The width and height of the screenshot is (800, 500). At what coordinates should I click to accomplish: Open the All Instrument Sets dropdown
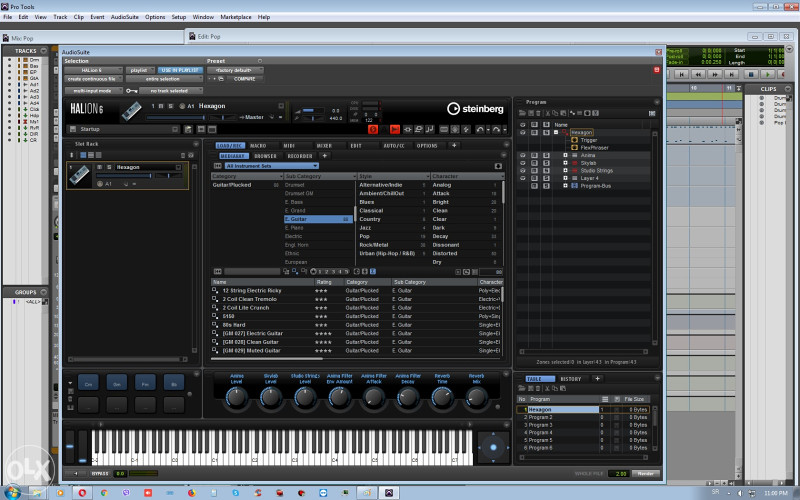click(x=271, y=166)
